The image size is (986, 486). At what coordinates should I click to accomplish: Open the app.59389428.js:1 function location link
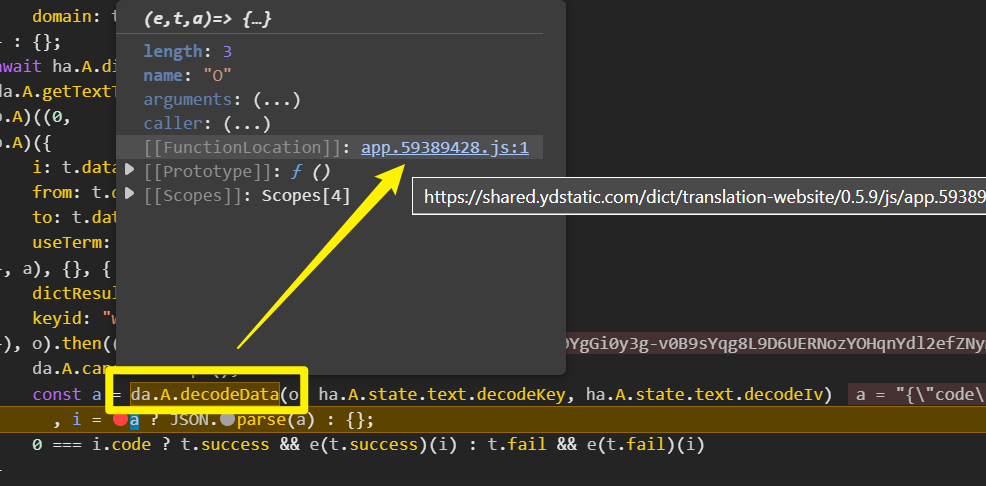pyautogui.click(x=444, y=148)
